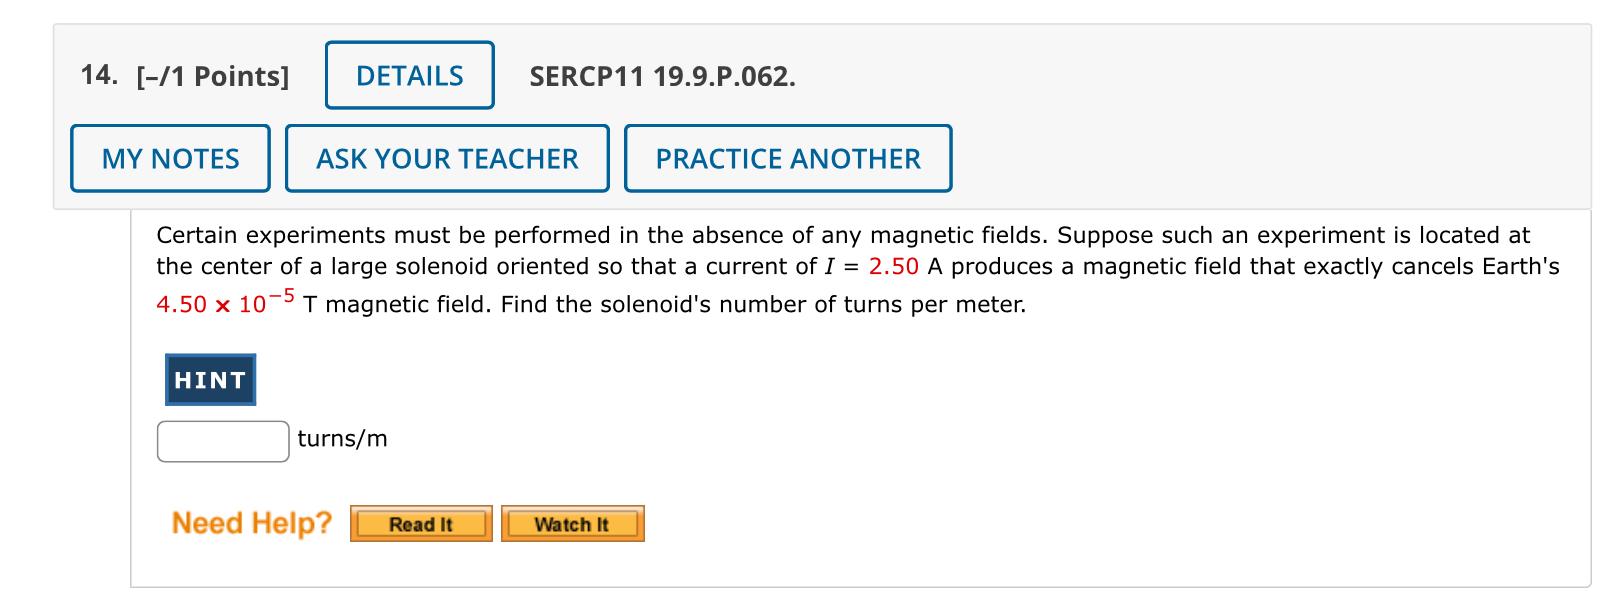The image size is (1620, 602).
Task: Select PRACTICE ANOTHER to get a new problem
Action: 787,158
